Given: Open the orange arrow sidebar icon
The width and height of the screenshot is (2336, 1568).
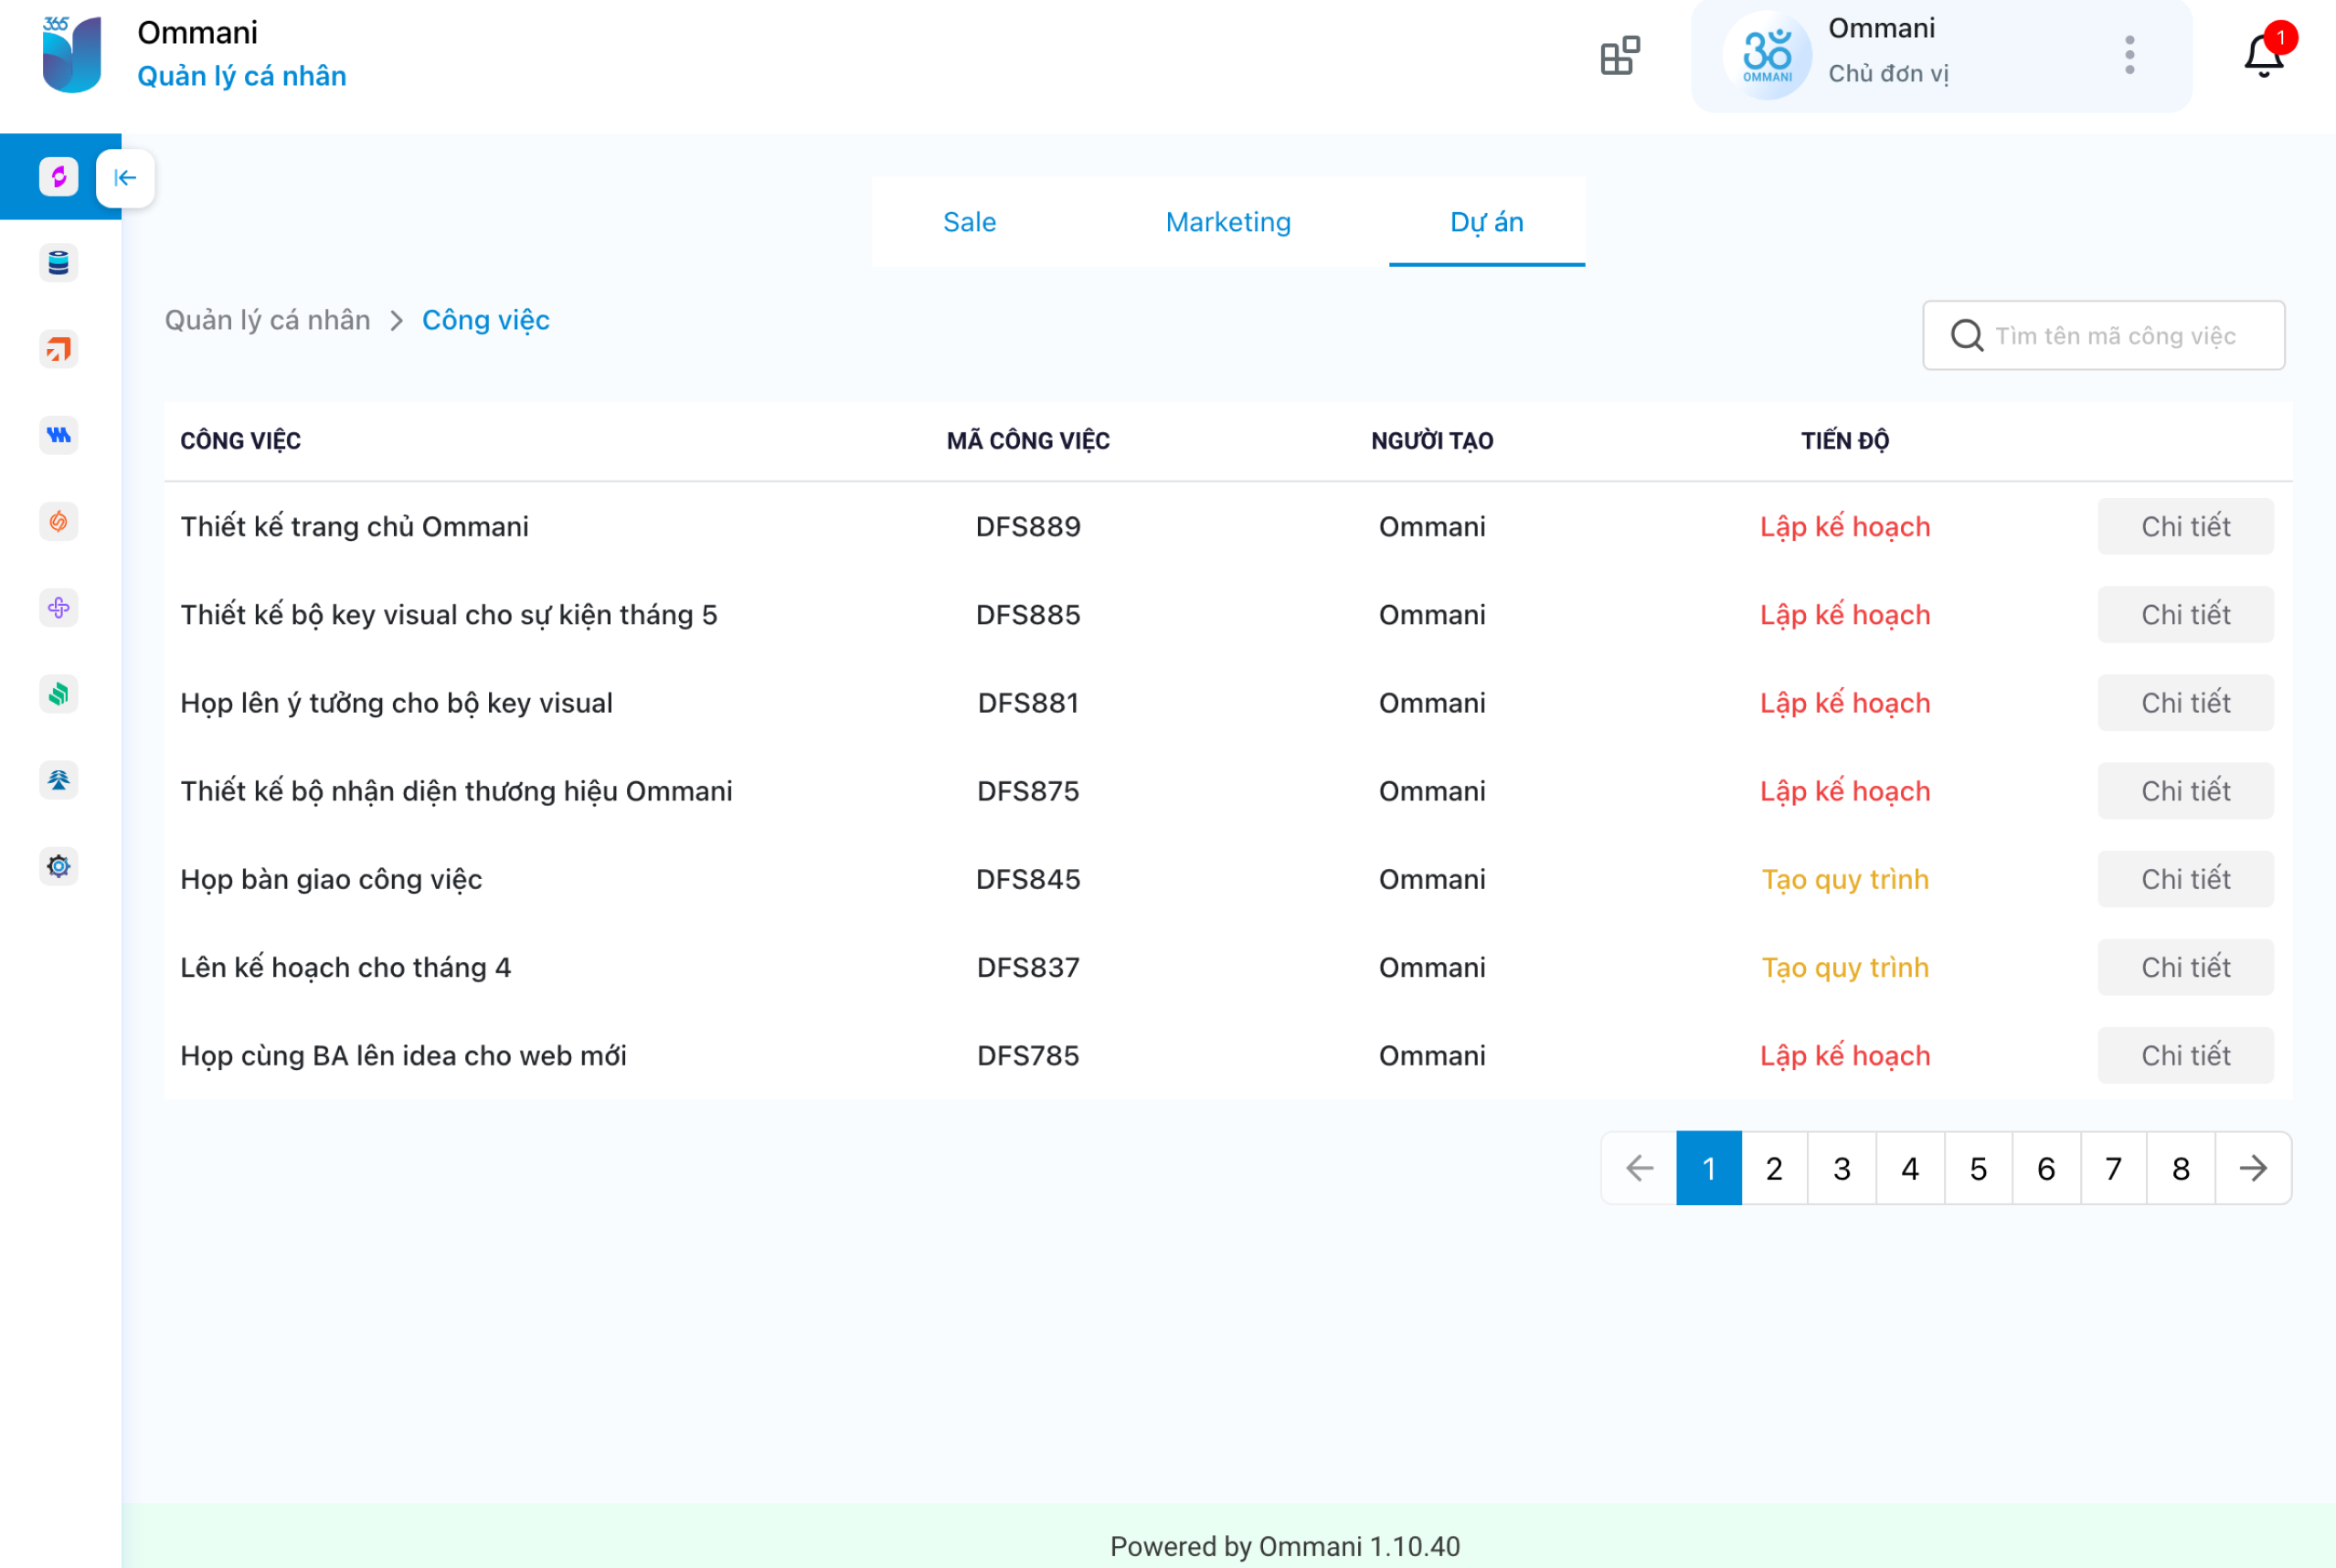Looking at the screenshot, I should click(59, 350).
